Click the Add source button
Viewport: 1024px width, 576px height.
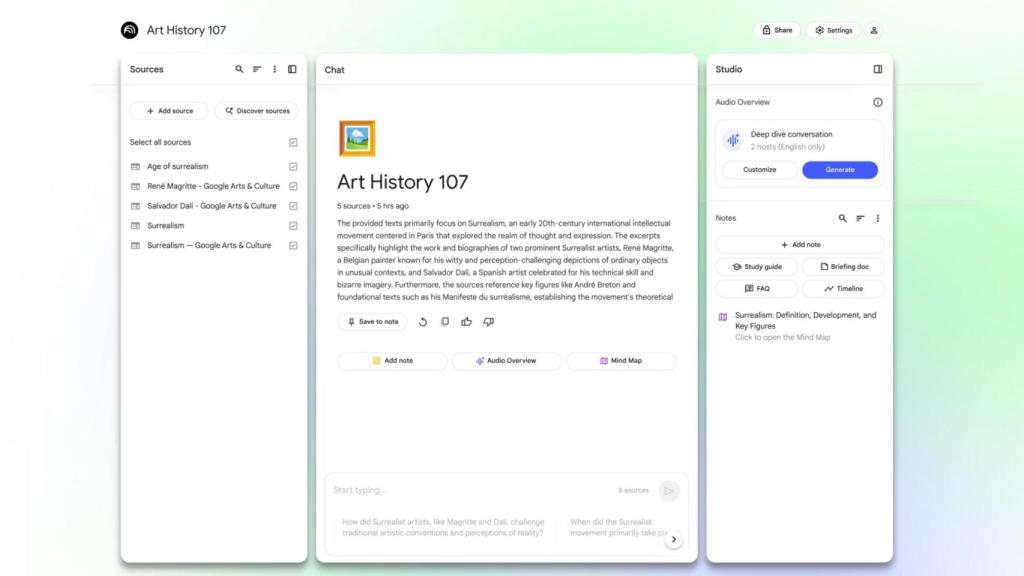point(169,111)
